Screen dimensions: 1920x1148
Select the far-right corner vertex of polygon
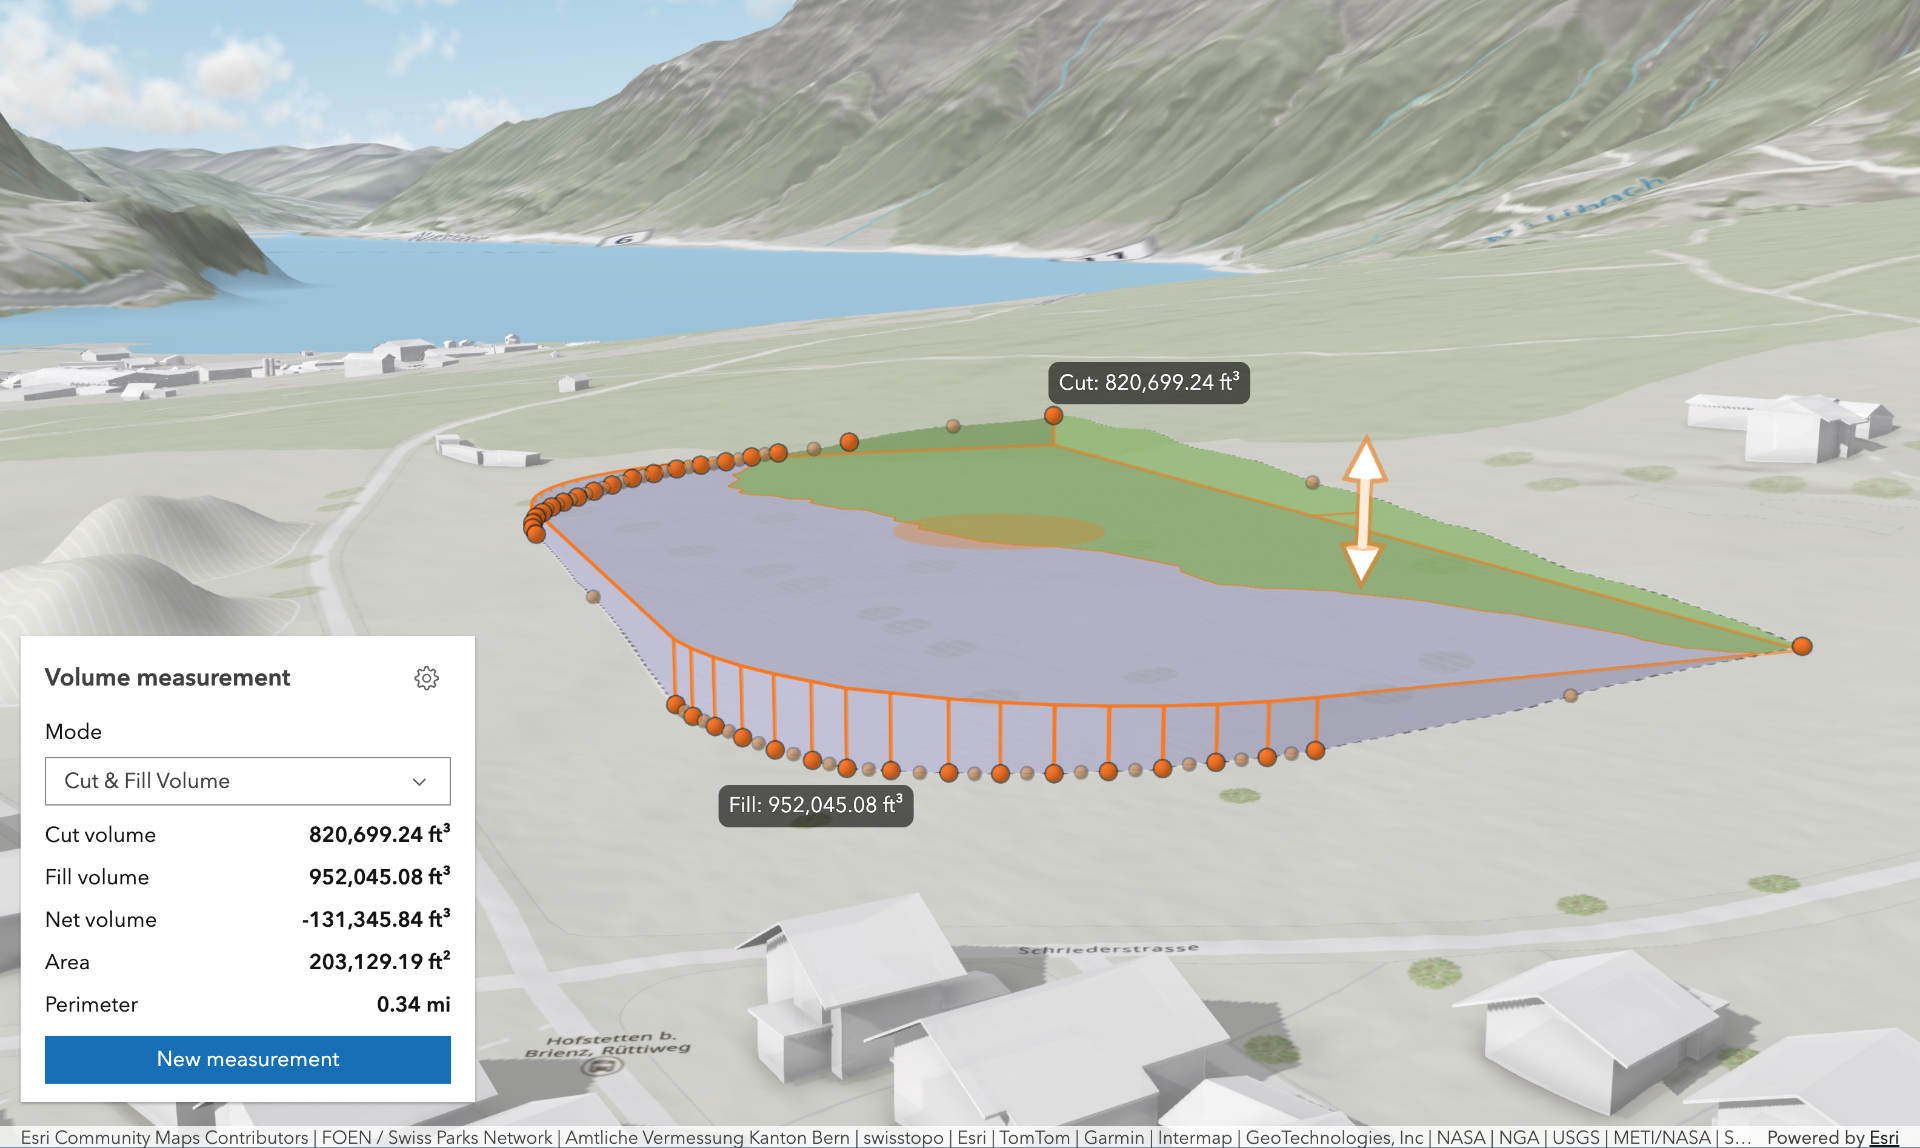[x=1802, y=646]
